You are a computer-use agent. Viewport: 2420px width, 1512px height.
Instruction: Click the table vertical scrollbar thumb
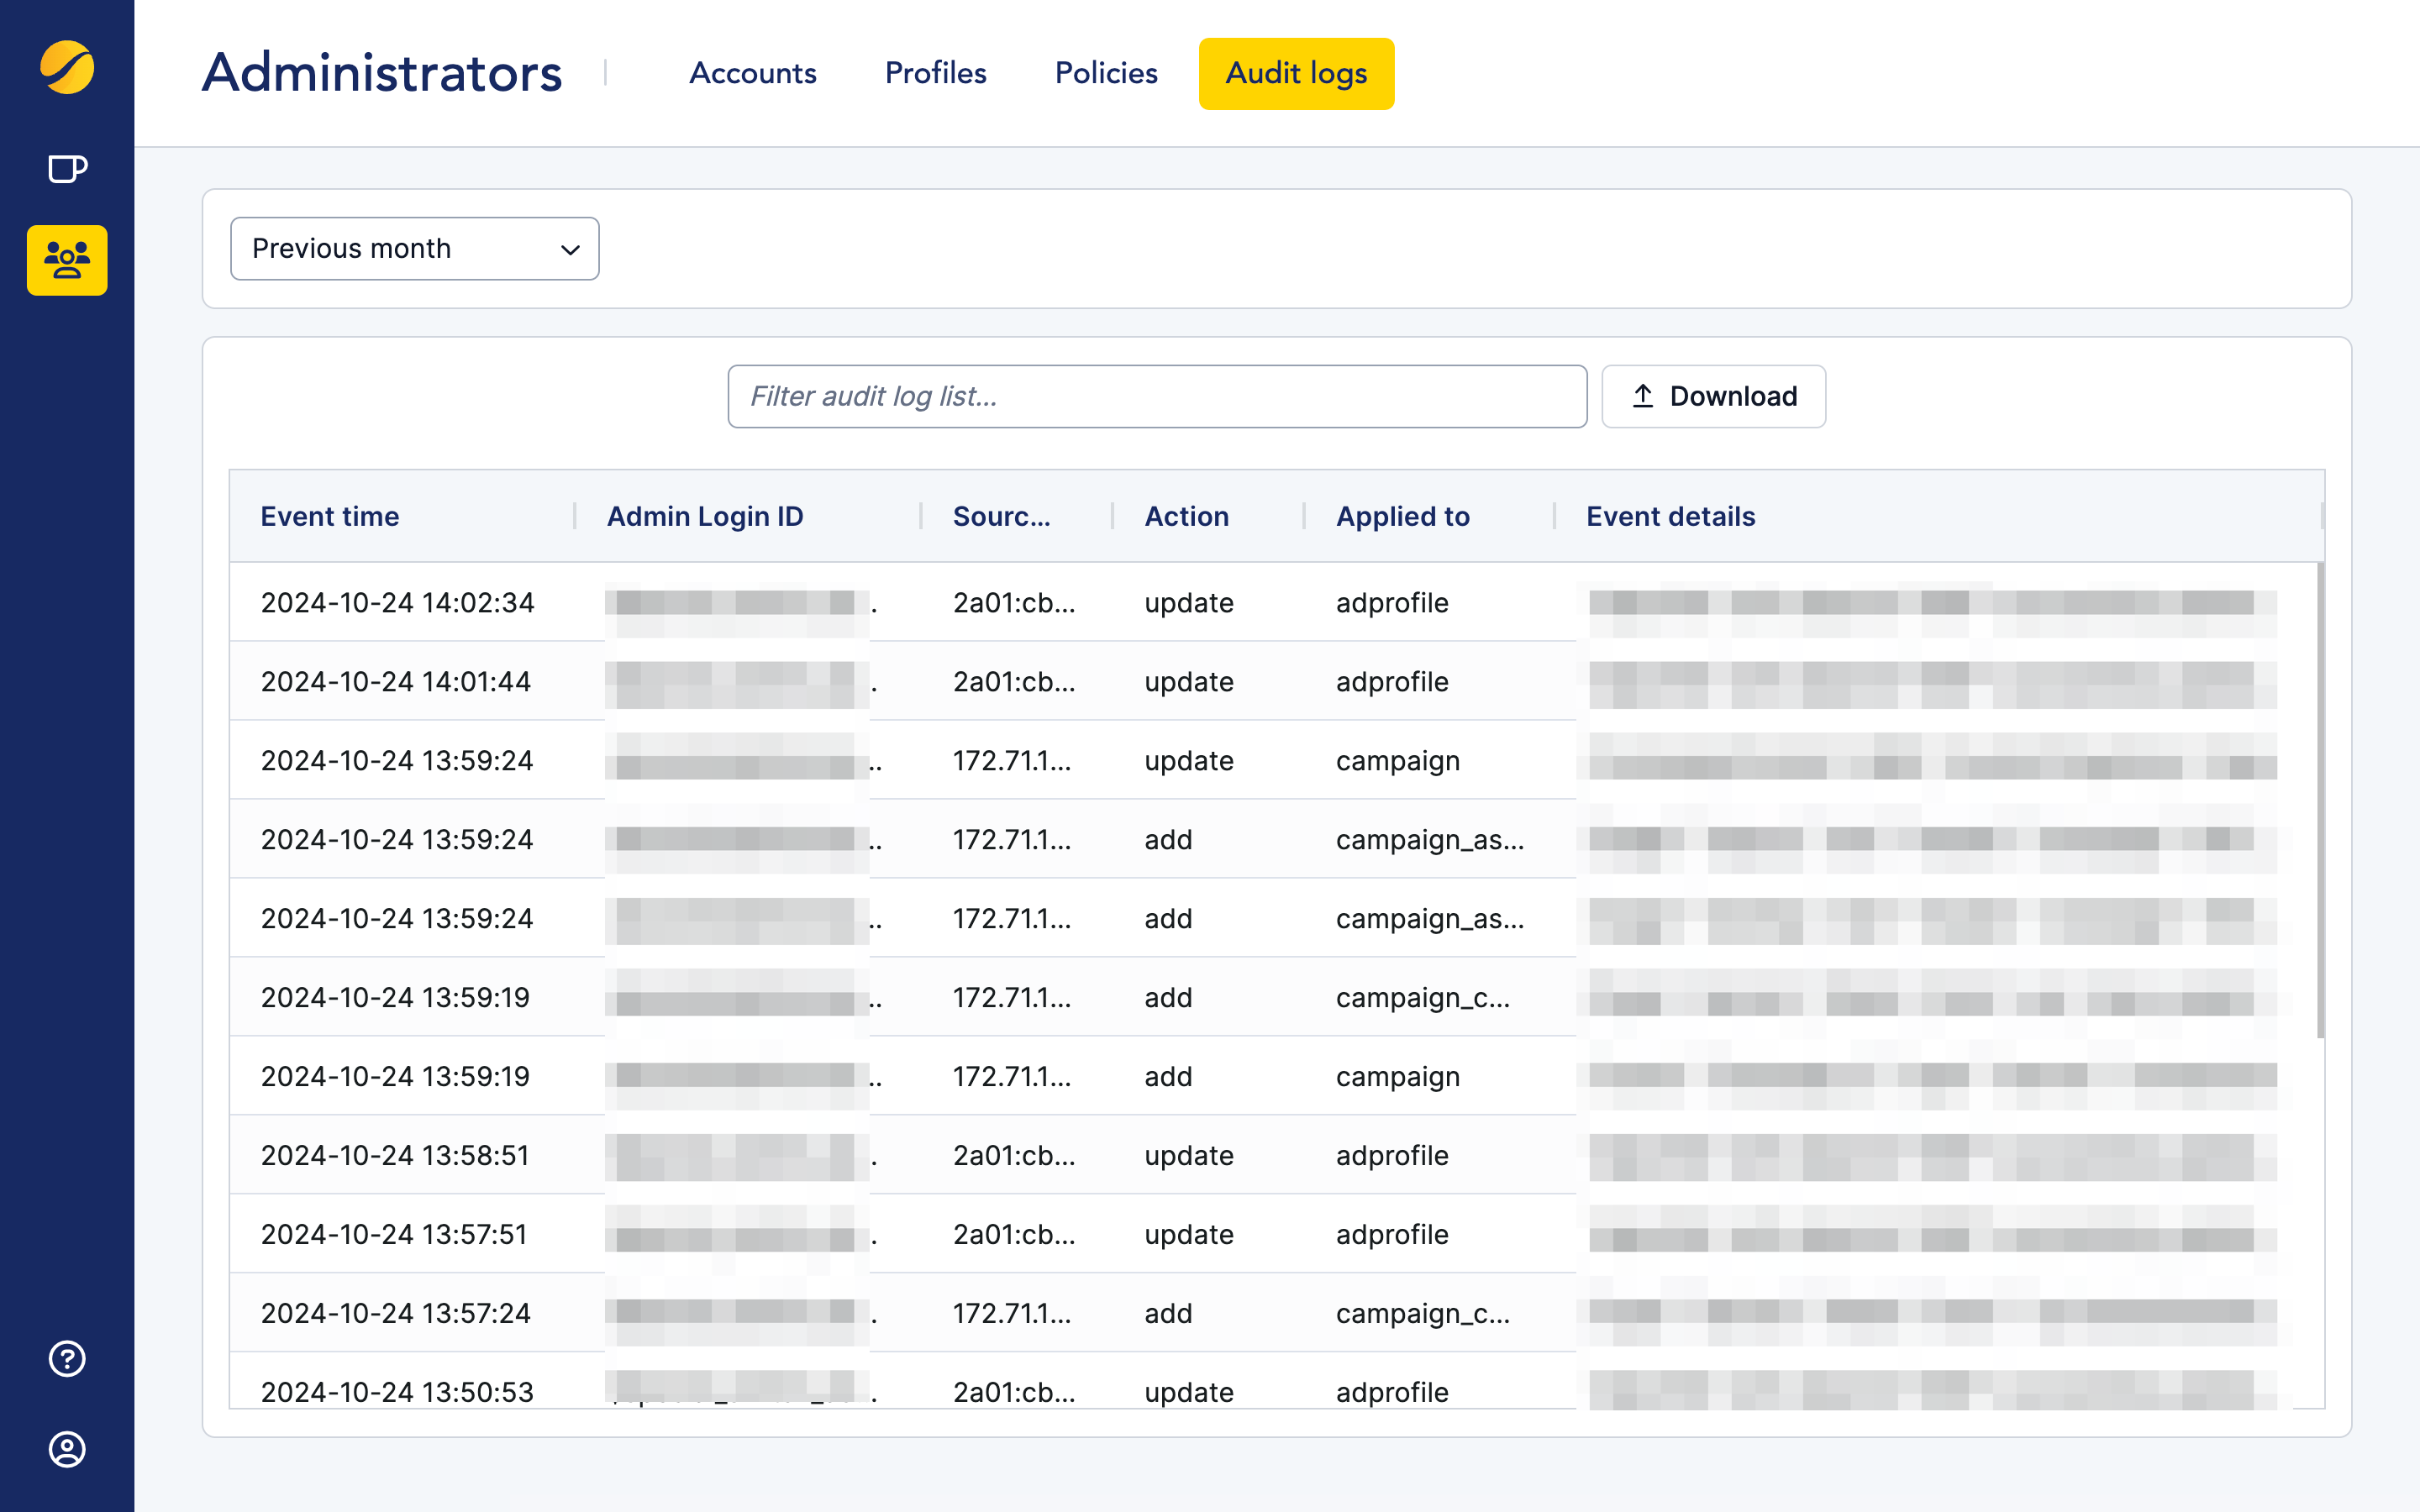tap(2320, 800)
